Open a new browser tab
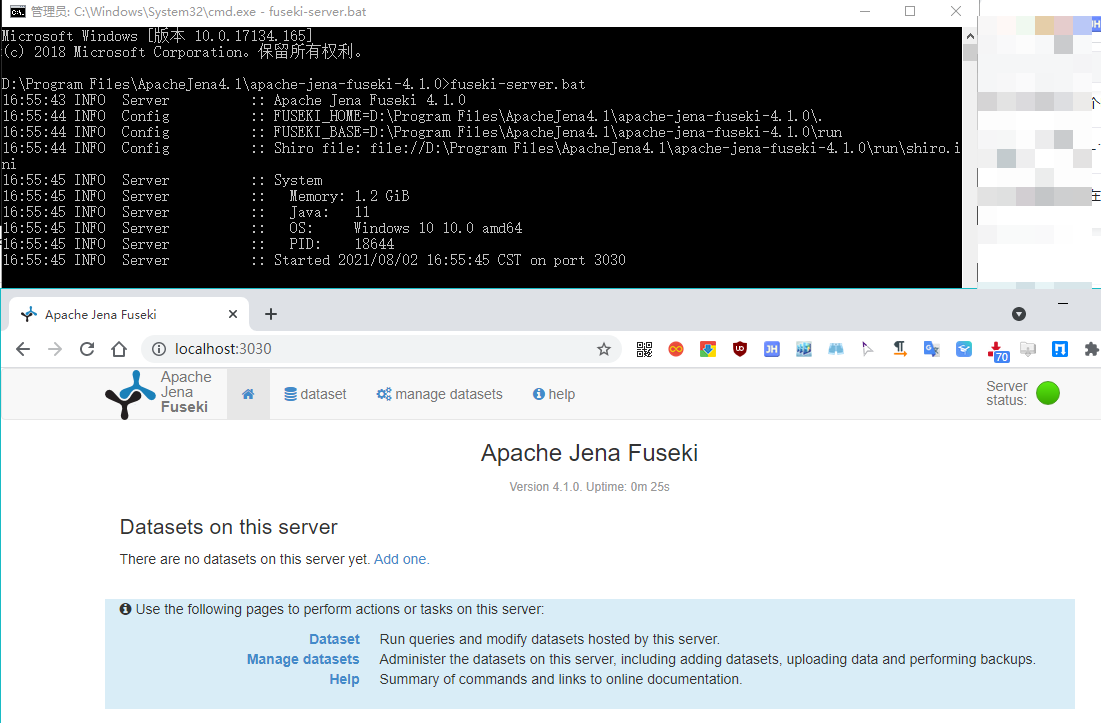Image resolution: width=1101 pixels, height=723 pixels. pyautogui.click(x=270, y=313)
